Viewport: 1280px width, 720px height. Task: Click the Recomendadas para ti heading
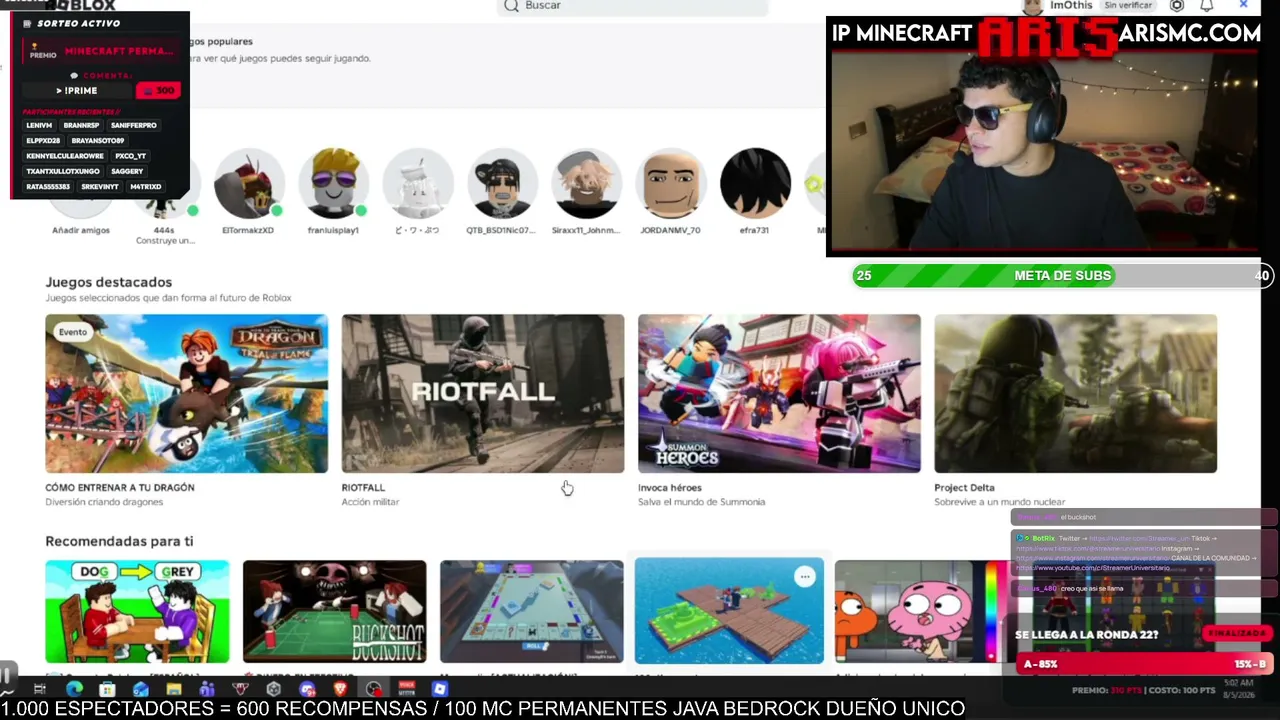click(119, 541)
